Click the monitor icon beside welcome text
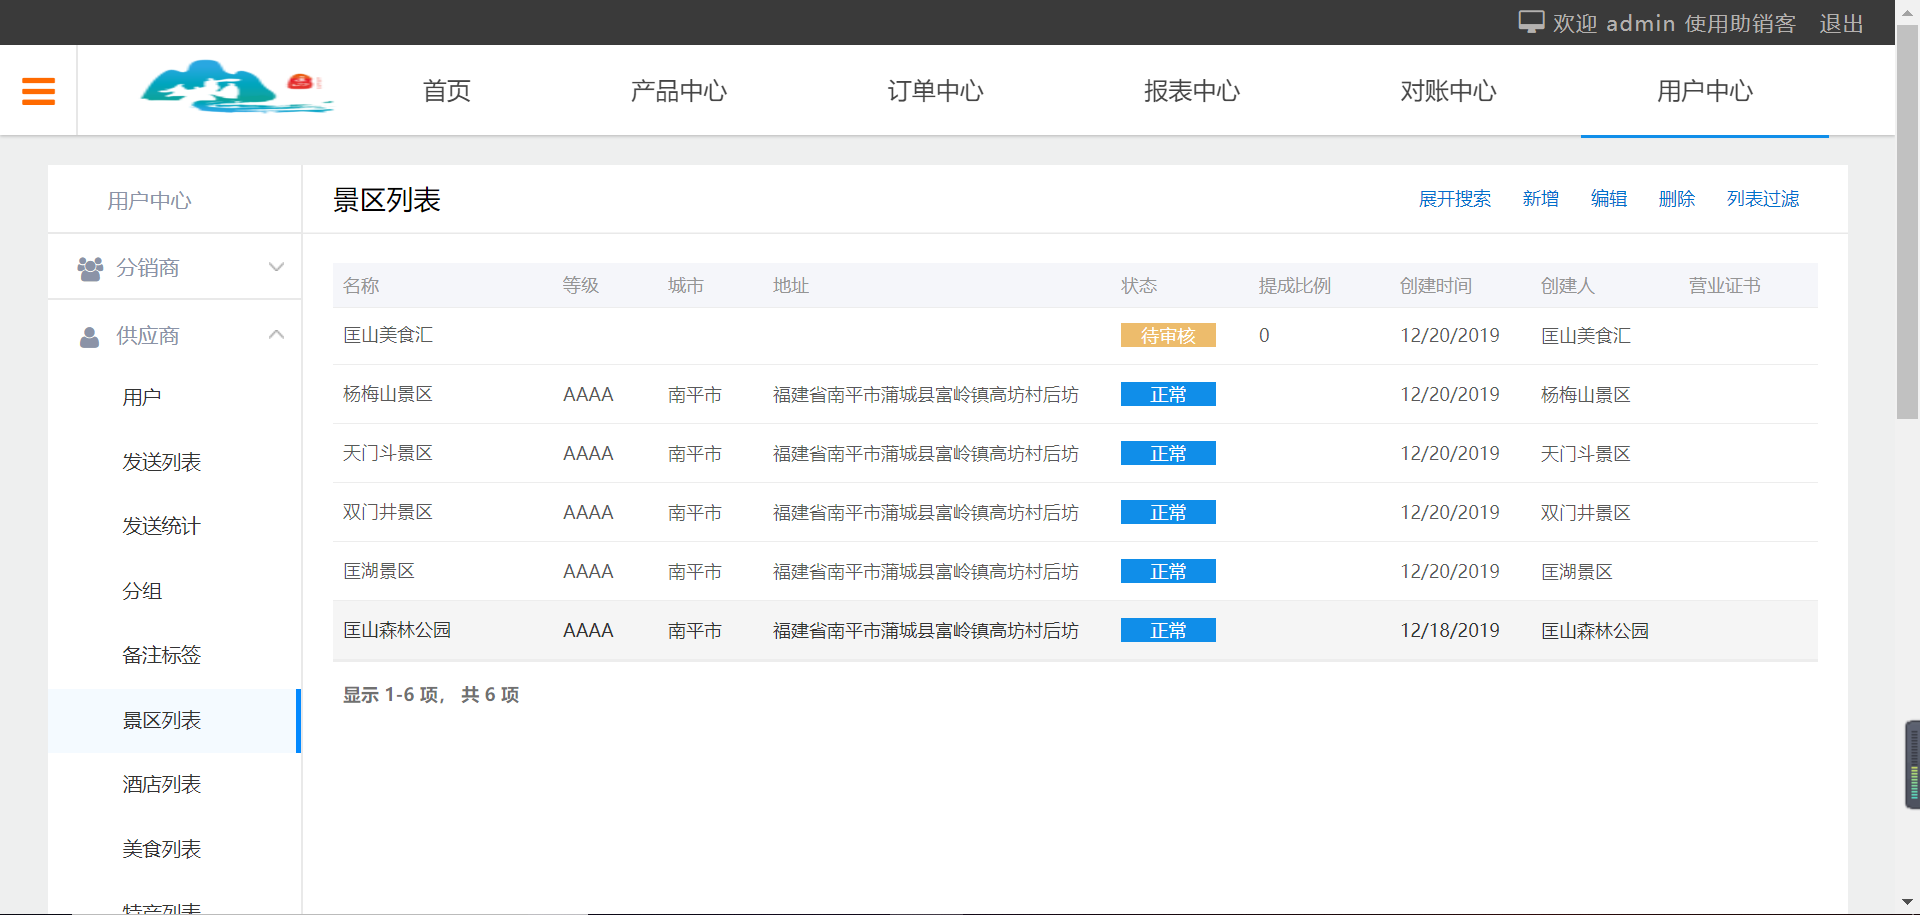Image resolution: width=1920 pixels, height=915 pixels. pyautogui.click(x=1530, y=22)
